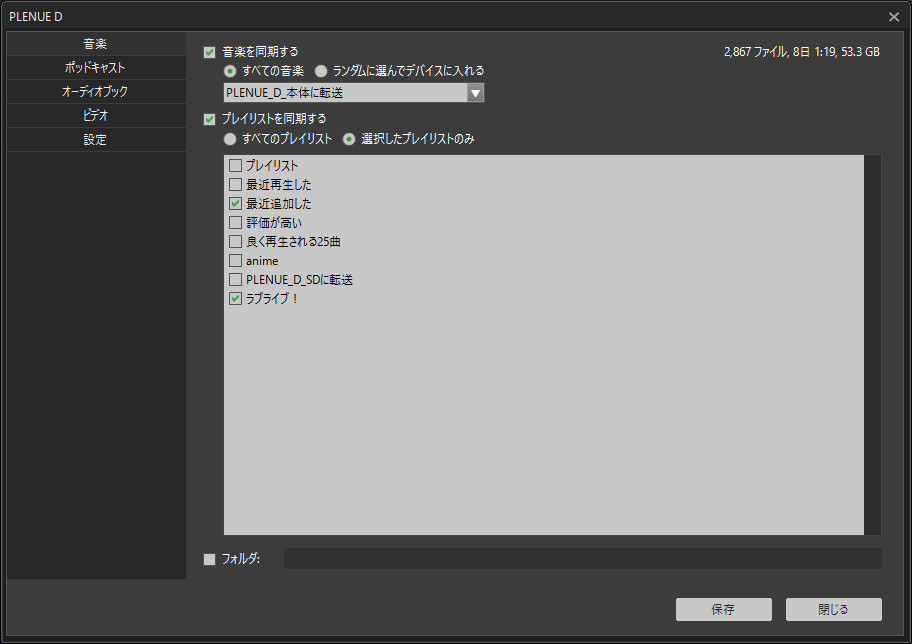Viewport: 912px width, 644px height.
Task: Check the 評価が高い playlist
Action: pyautogui.click(x=236, y=222)
